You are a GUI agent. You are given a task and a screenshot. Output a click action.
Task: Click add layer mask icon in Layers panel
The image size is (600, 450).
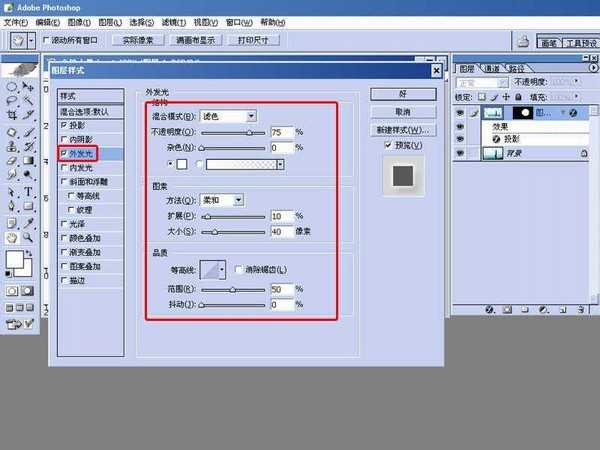click(507, 309)
